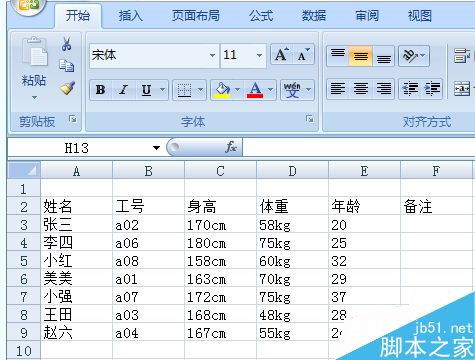Align text to bottom

(x=384, y=56)
